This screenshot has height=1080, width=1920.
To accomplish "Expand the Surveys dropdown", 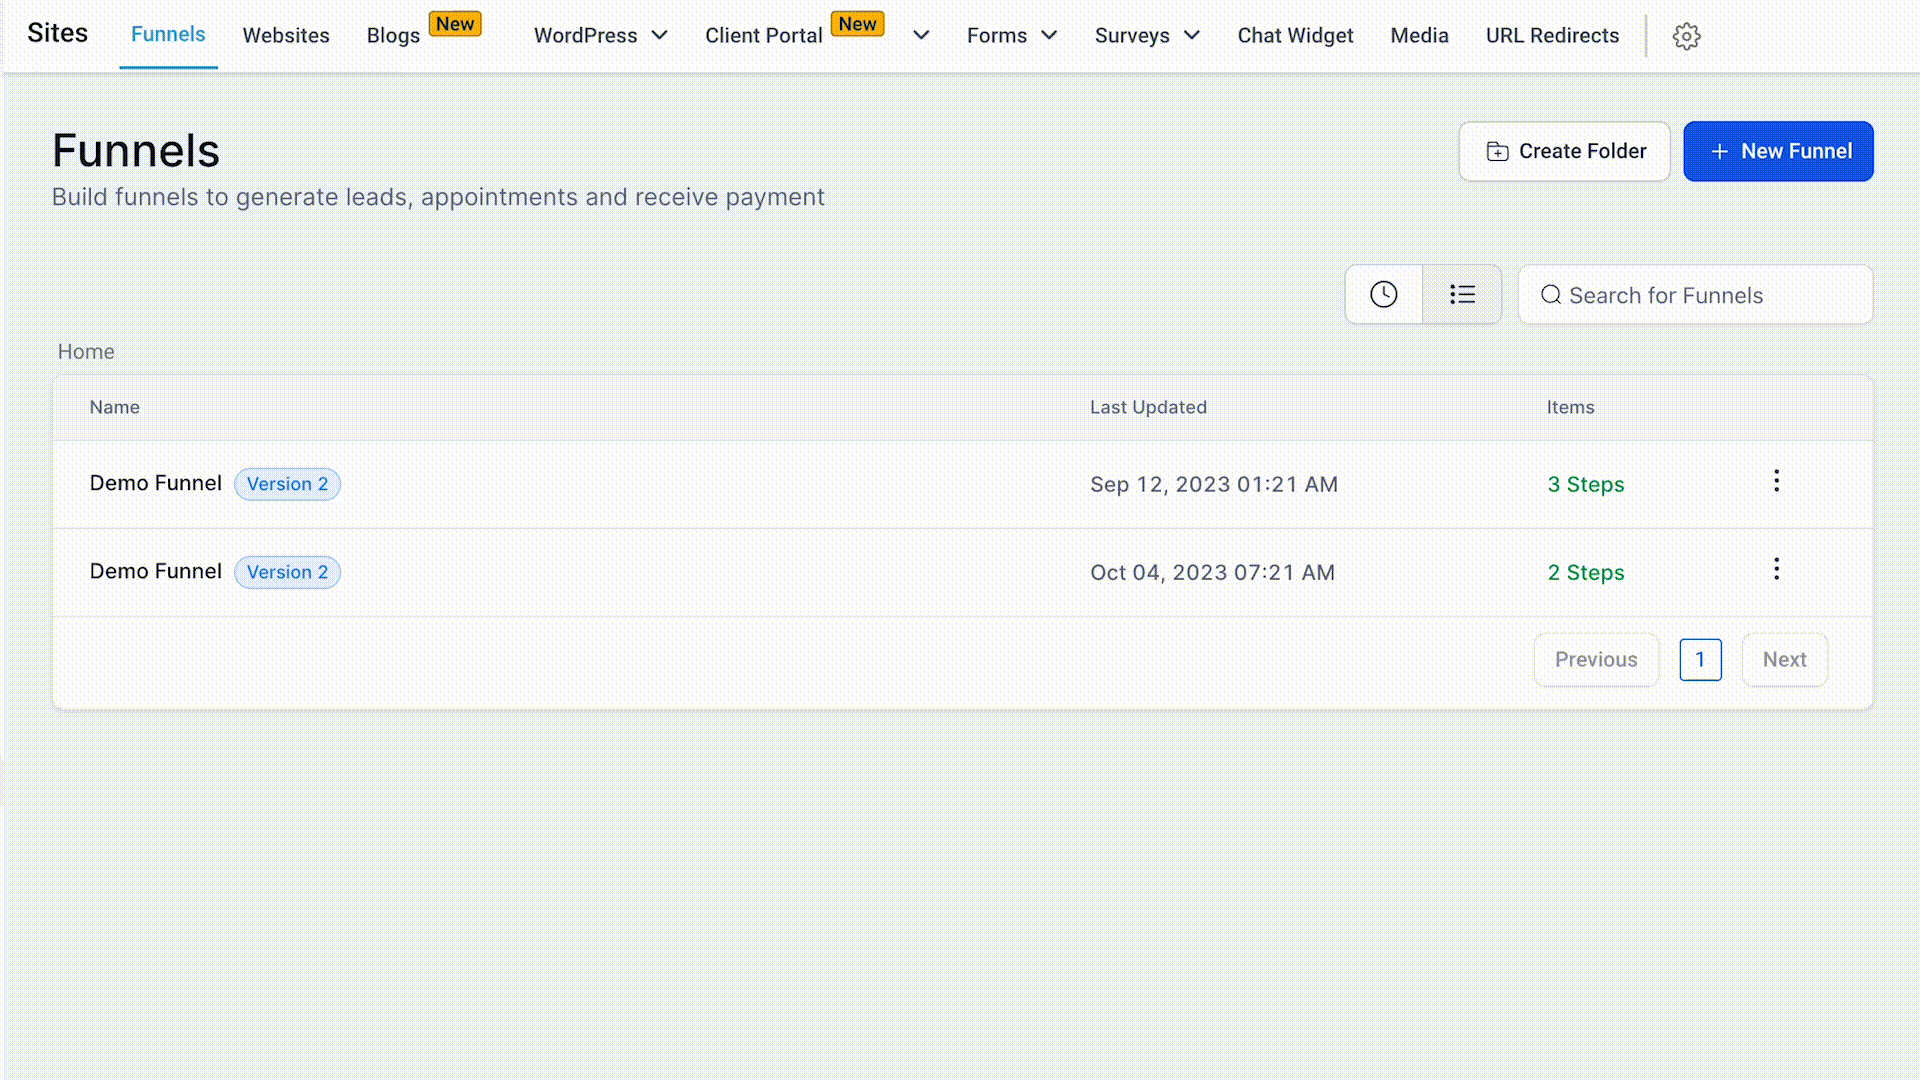I will (x=1146, y=36).
